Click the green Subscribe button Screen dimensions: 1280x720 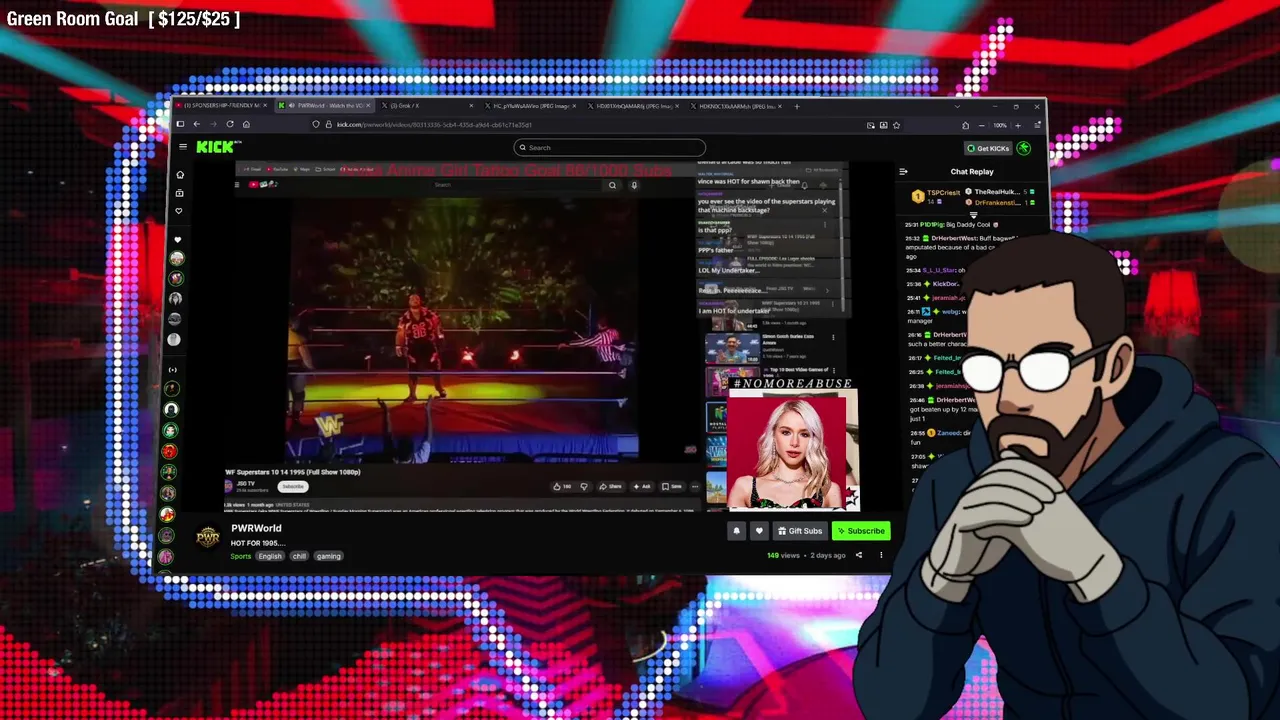(x=861, y=531)
